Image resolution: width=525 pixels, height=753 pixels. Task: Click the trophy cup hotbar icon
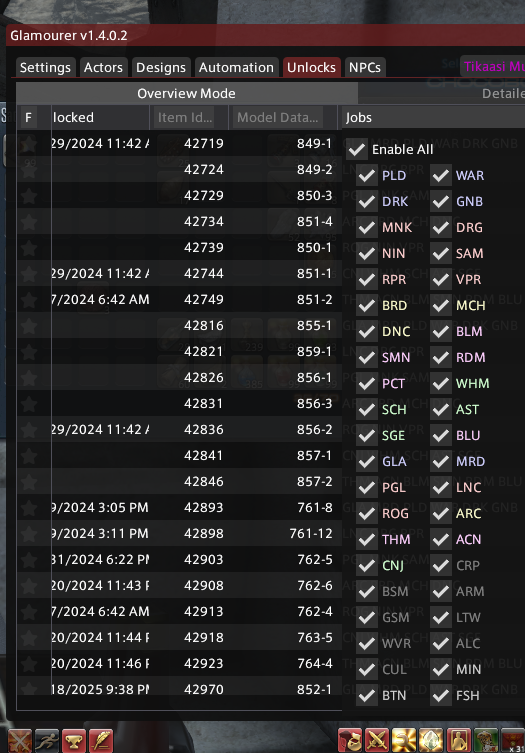[x=73, y=741]
